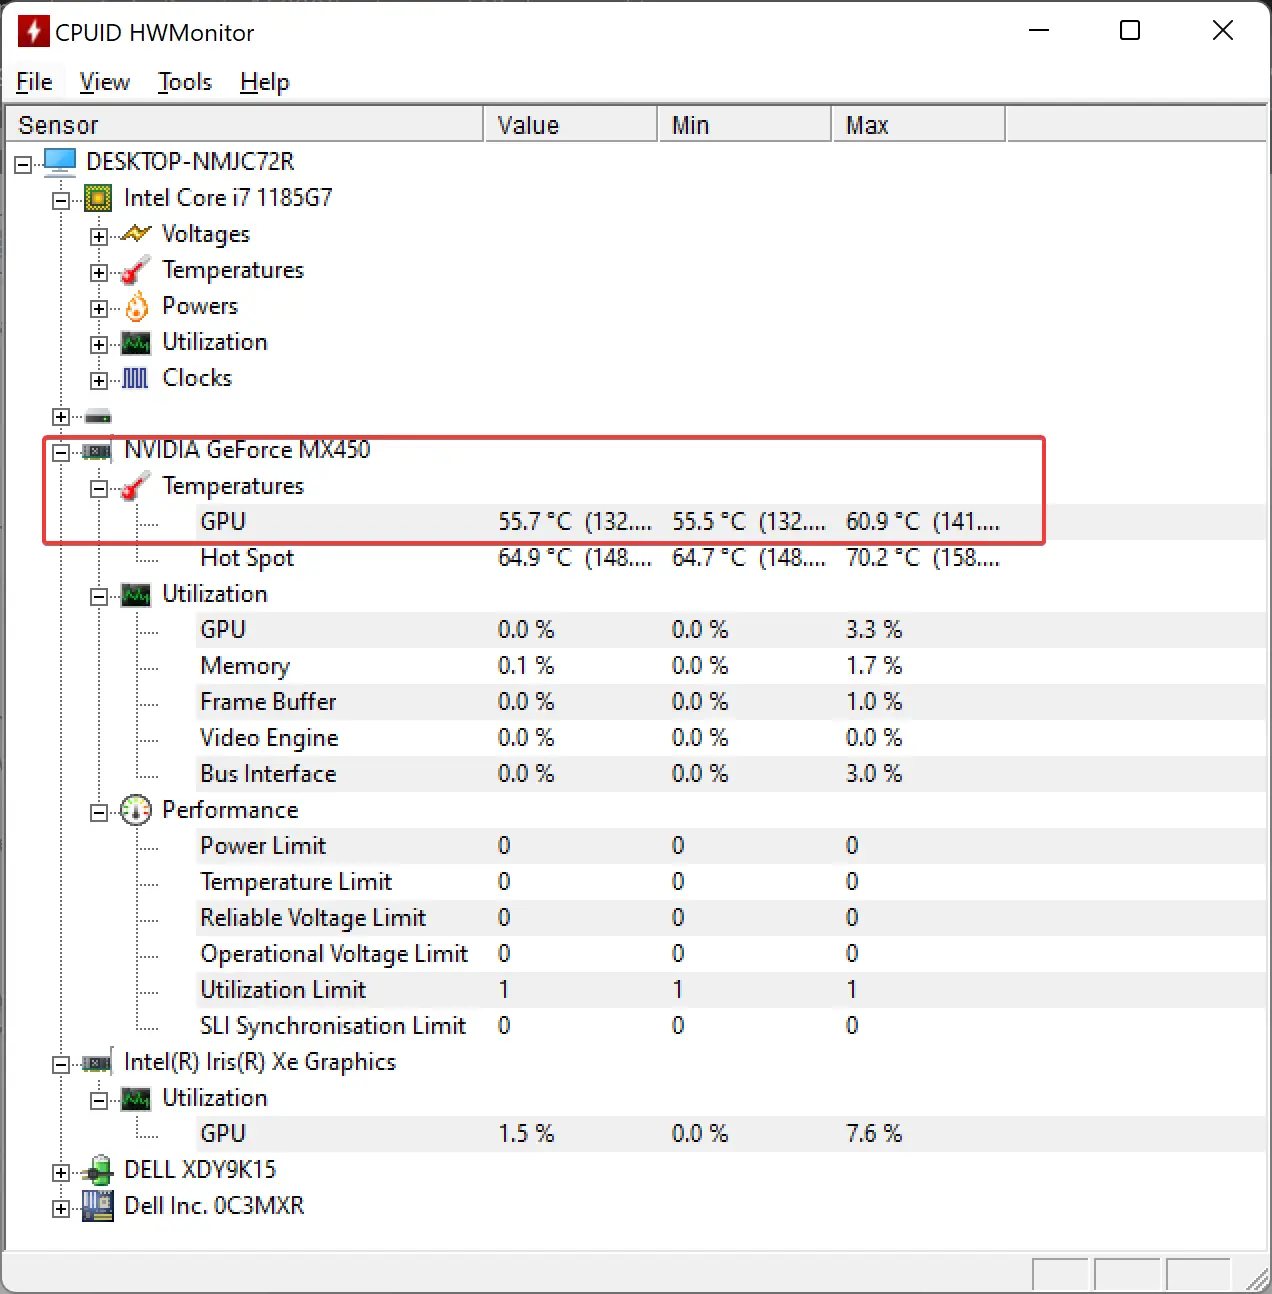This screenshot has height=1294, width=1272.
Task: Click the NVIDIA GeForce MX450 card icon
Action: [x=97, y=451]
